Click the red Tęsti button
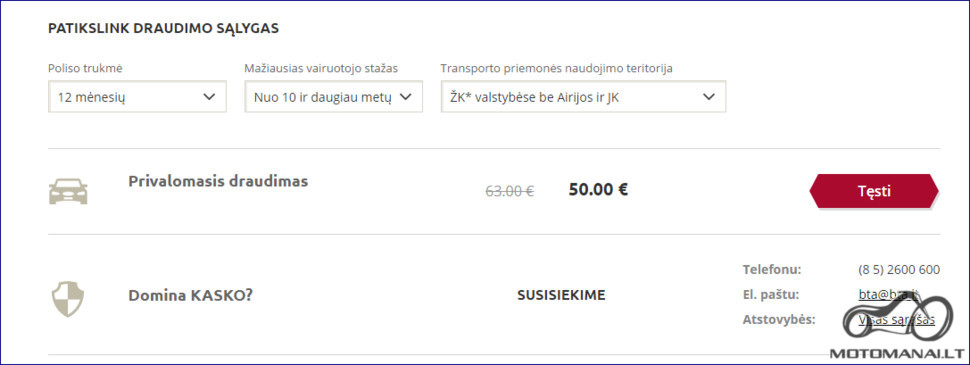970x365 pixels. [874, 191]
